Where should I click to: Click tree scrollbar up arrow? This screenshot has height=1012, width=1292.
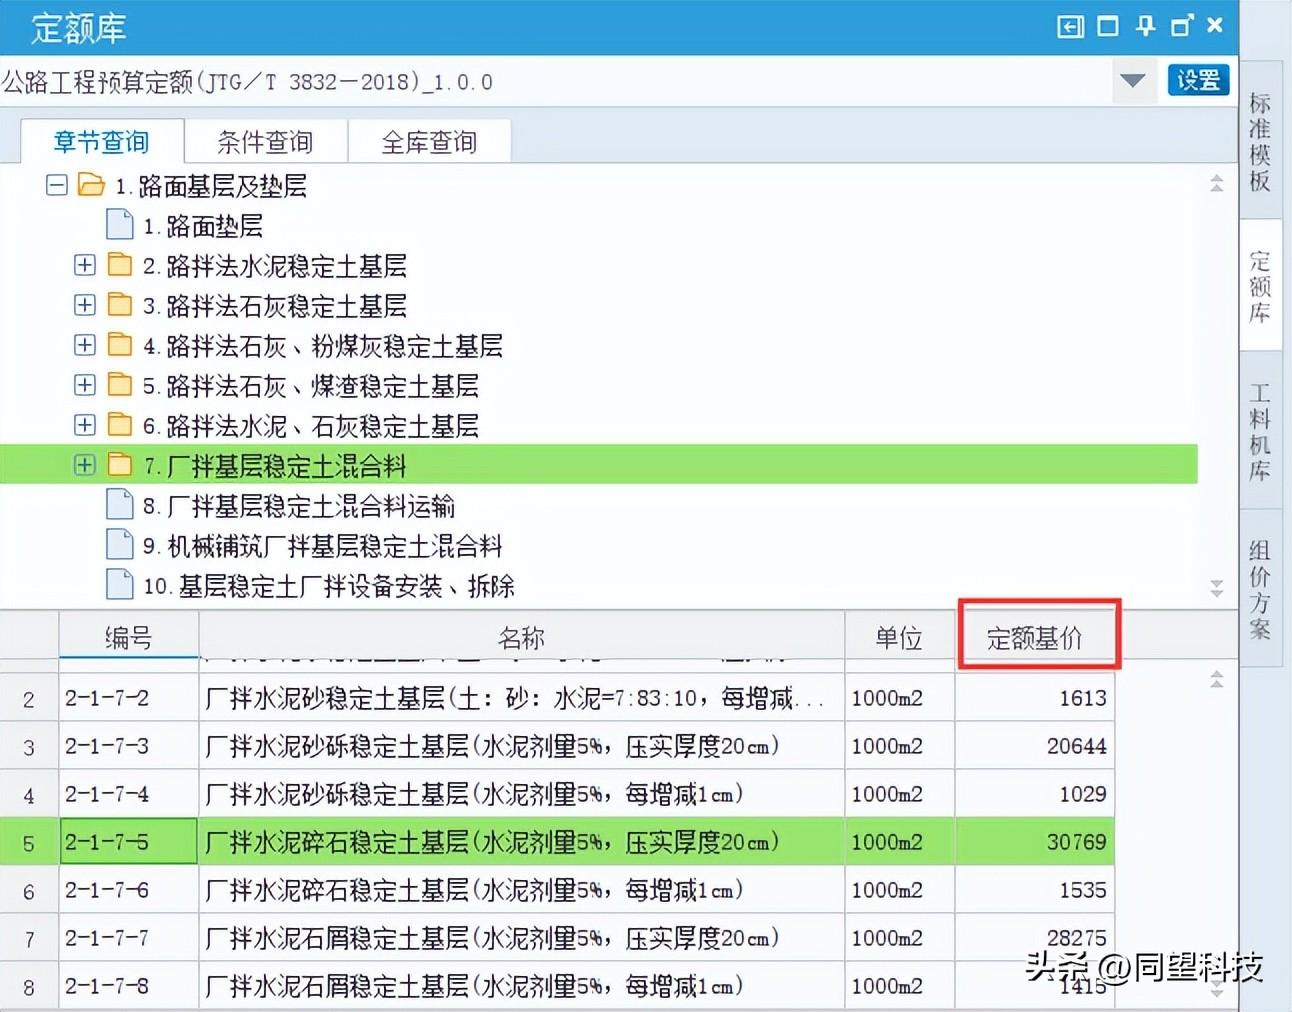point(1216,183)
